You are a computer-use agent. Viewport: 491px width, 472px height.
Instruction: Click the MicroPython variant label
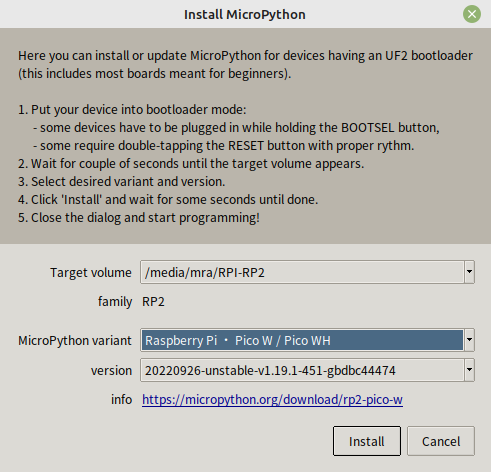(75, 341)
